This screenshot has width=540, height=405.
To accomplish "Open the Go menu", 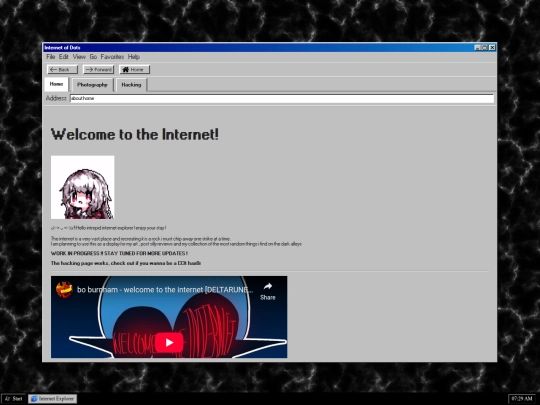I will 93,57.
